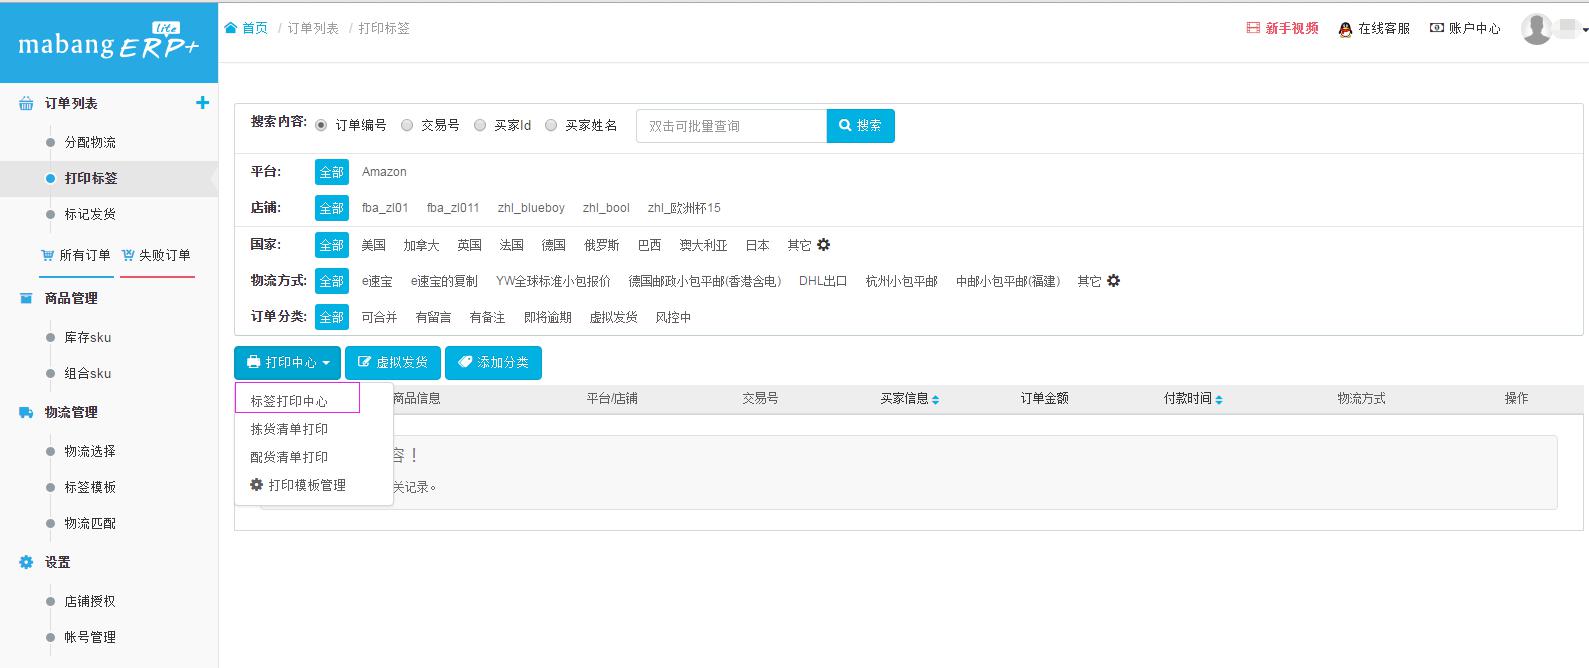The width and height of the screenshot is (1589, 668).
Task: Open the user avatar dropdown arrow
Action: (x=1585, y=30)
